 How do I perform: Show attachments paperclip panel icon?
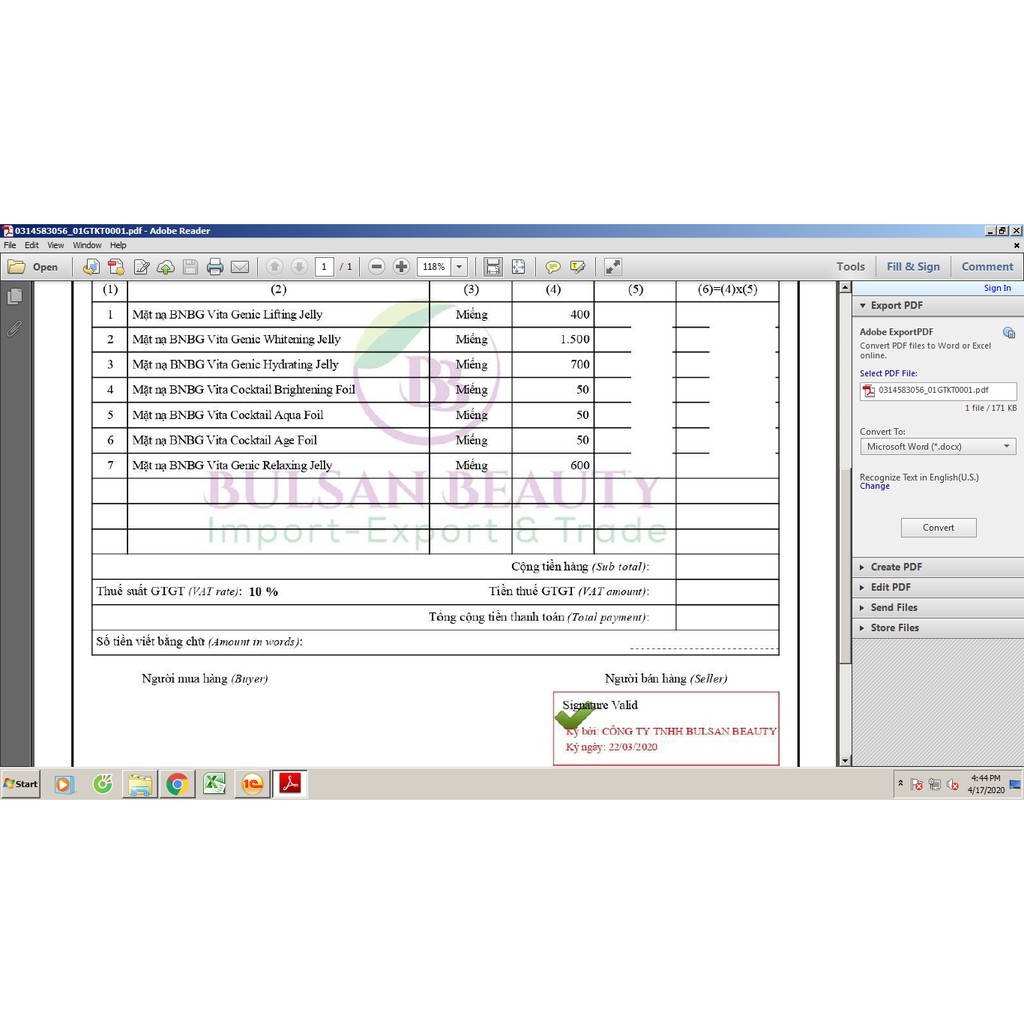14,328
